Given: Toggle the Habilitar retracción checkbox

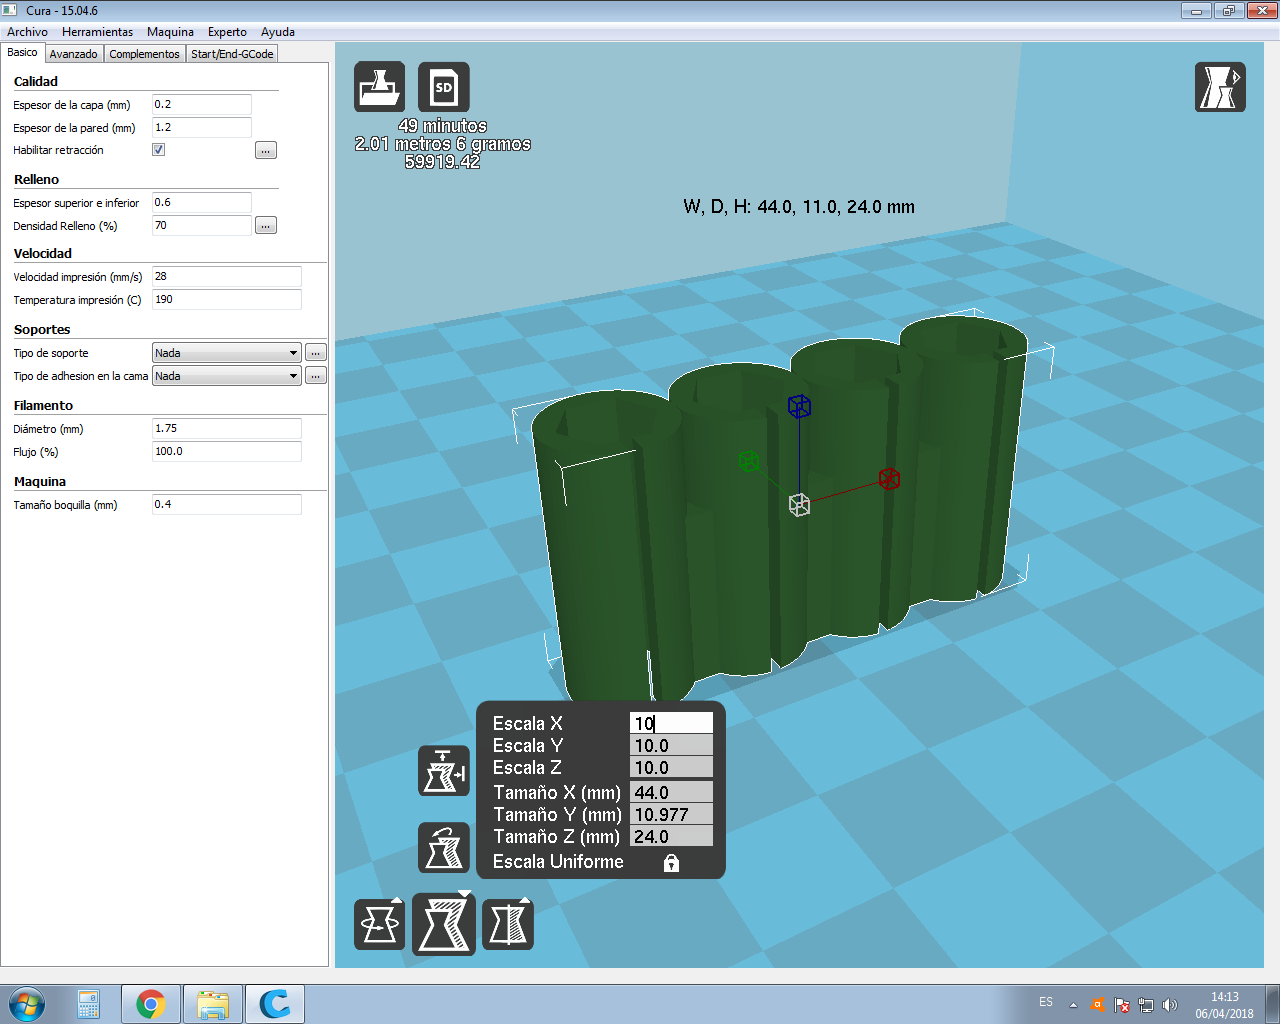Looking at the screenshot, I should [158, 150].
